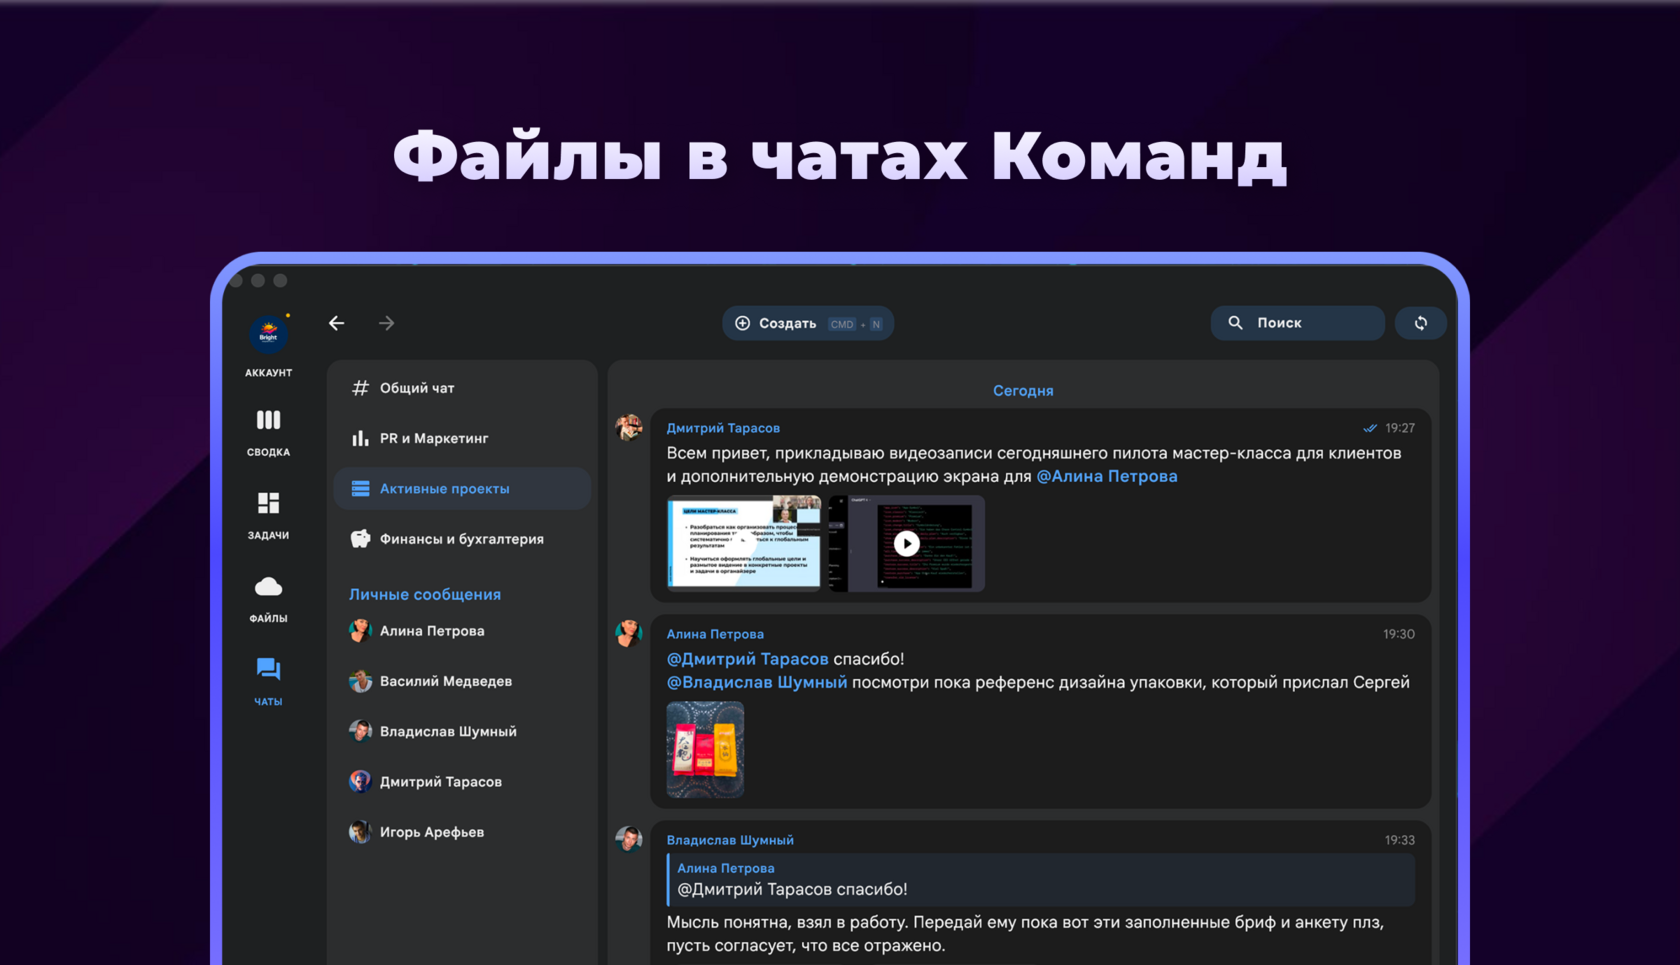Click the forward navigation arrow
The image size is (1680, 965).
(386, 323)
